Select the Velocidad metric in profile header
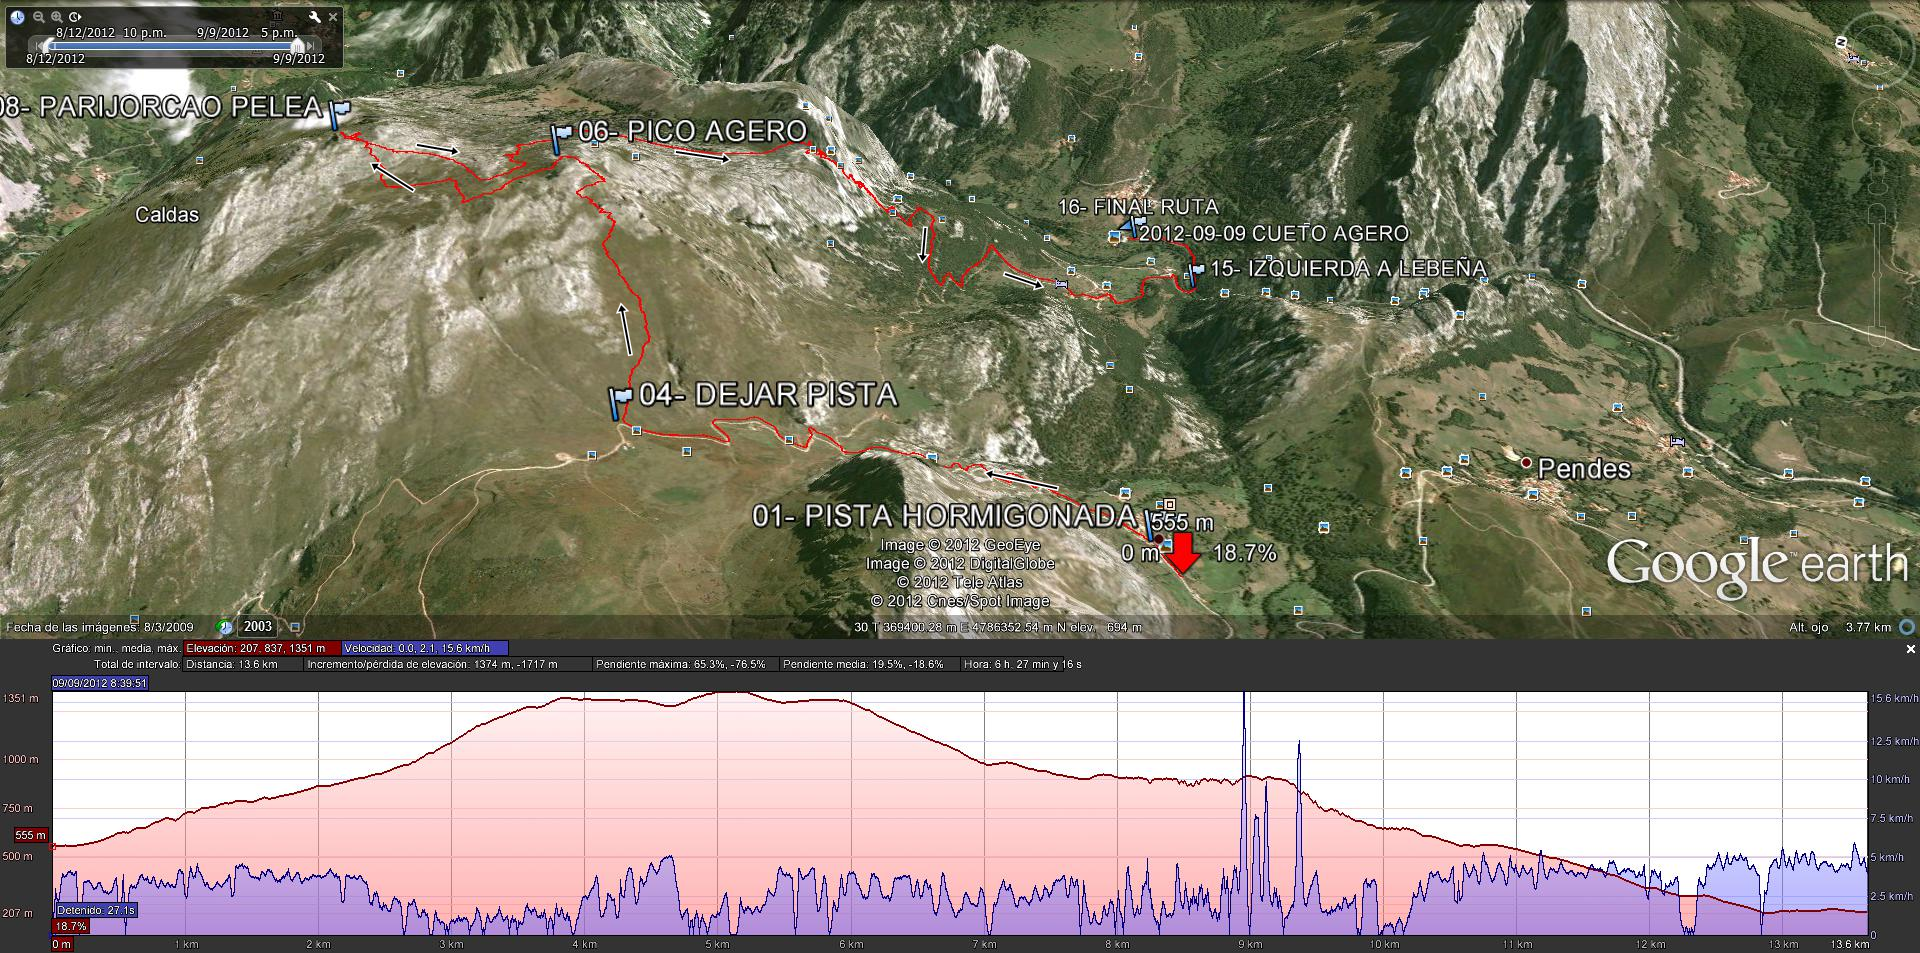Screen dimensions: 1920x953 (x=425, y=648)
